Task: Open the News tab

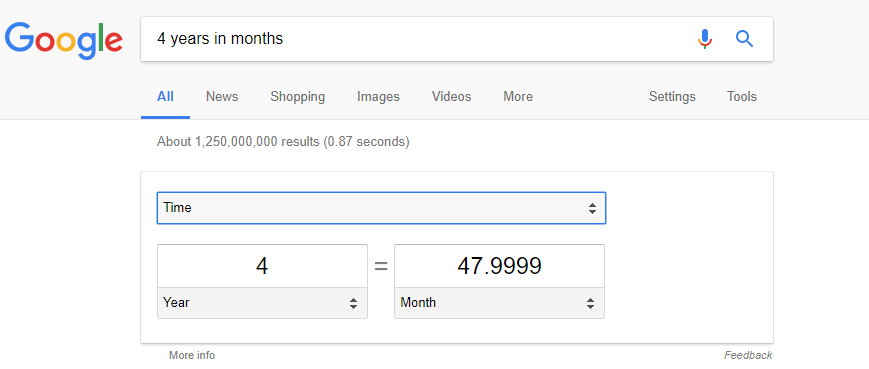Action: click(222, 97)
